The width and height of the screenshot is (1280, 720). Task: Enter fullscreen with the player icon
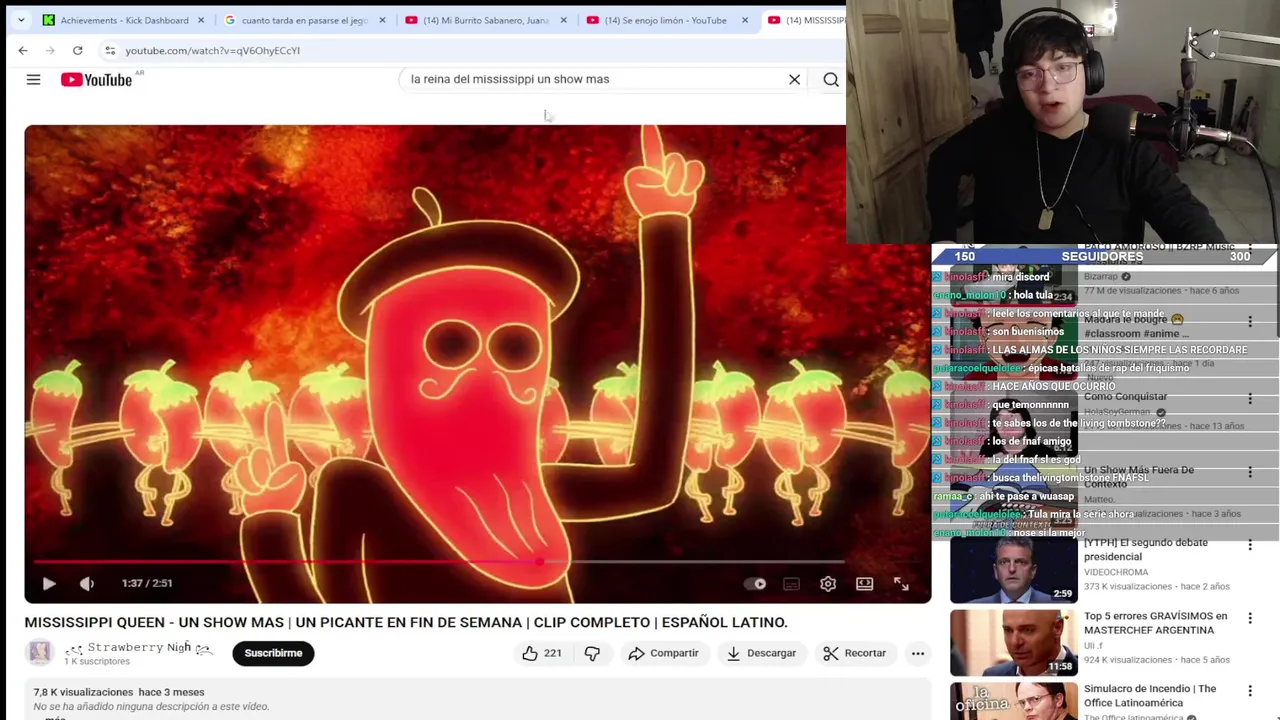pyautogui.click(x=901, y=583)
